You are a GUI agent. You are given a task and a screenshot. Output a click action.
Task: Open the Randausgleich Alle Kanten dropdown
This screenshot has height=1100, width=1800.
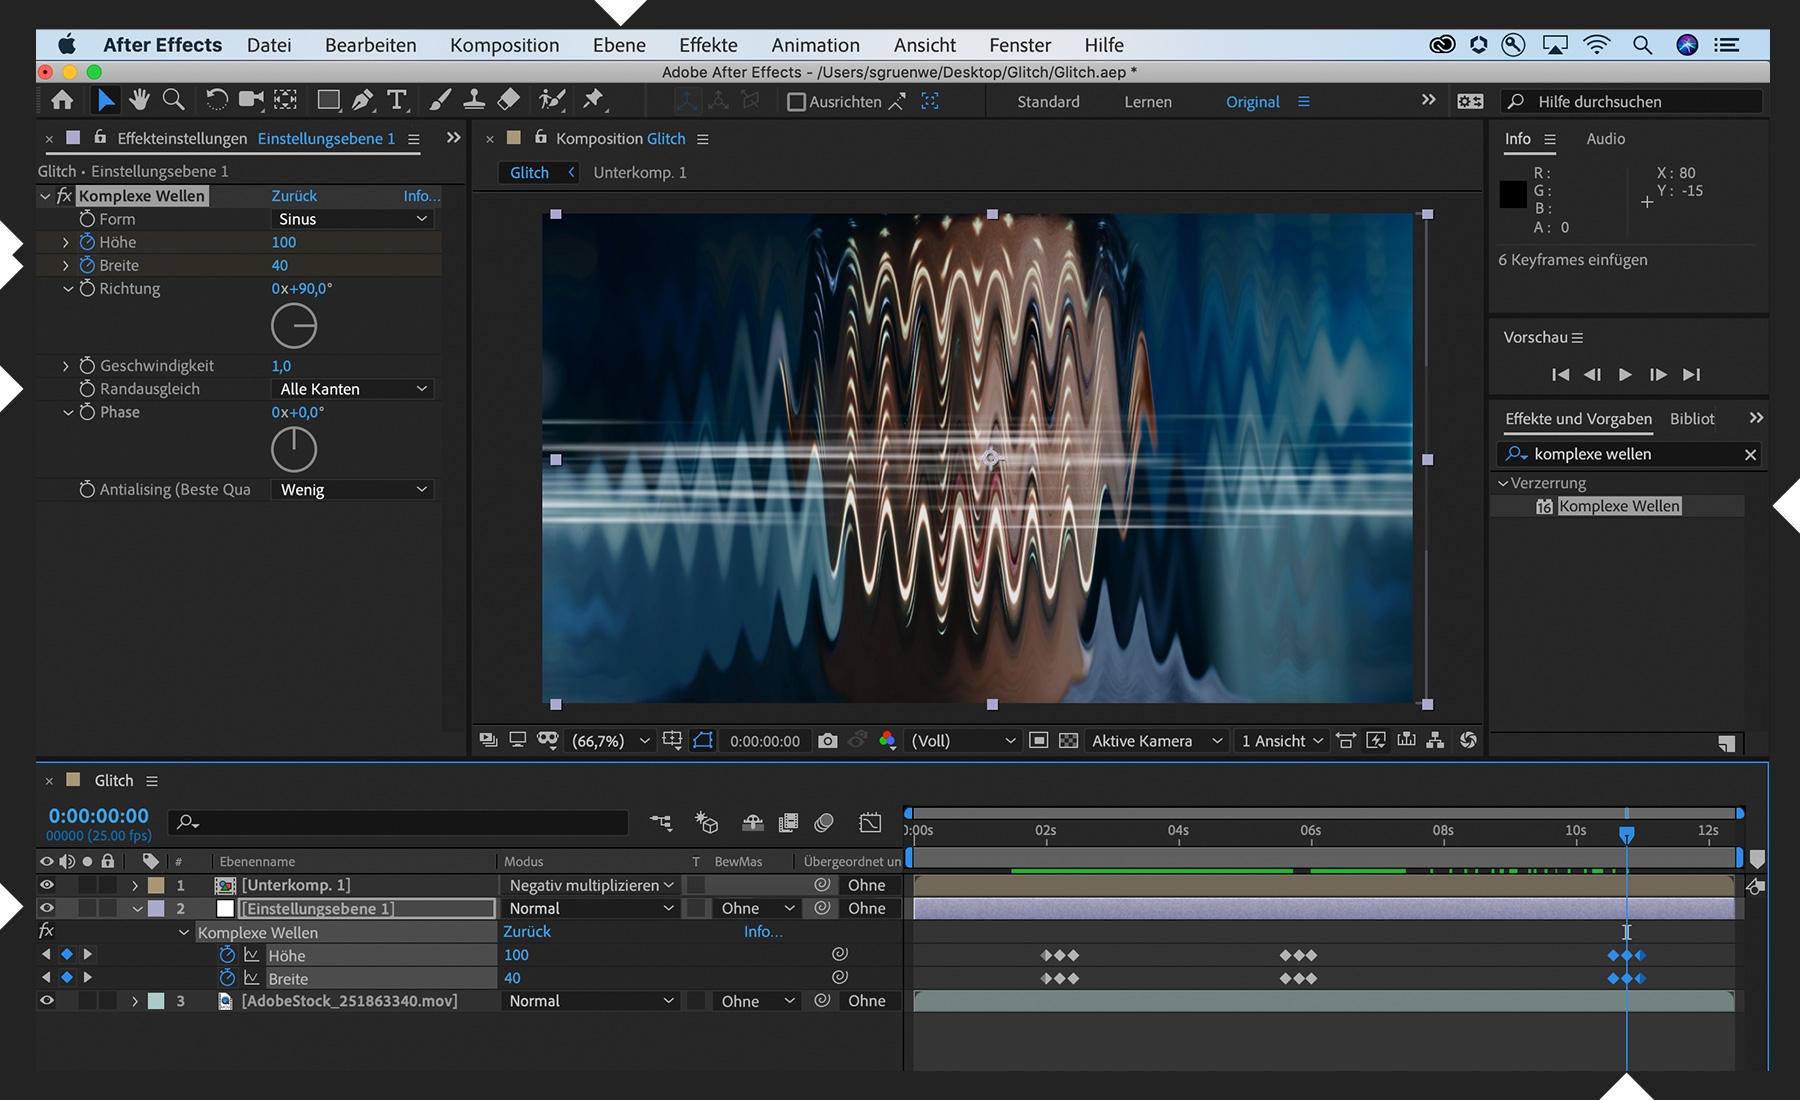tap(352, 389)
